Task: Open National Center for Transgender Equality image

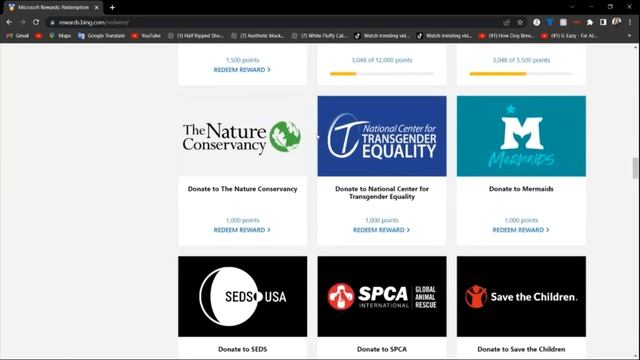Action: pyautogui.click(x=382, y=136)
